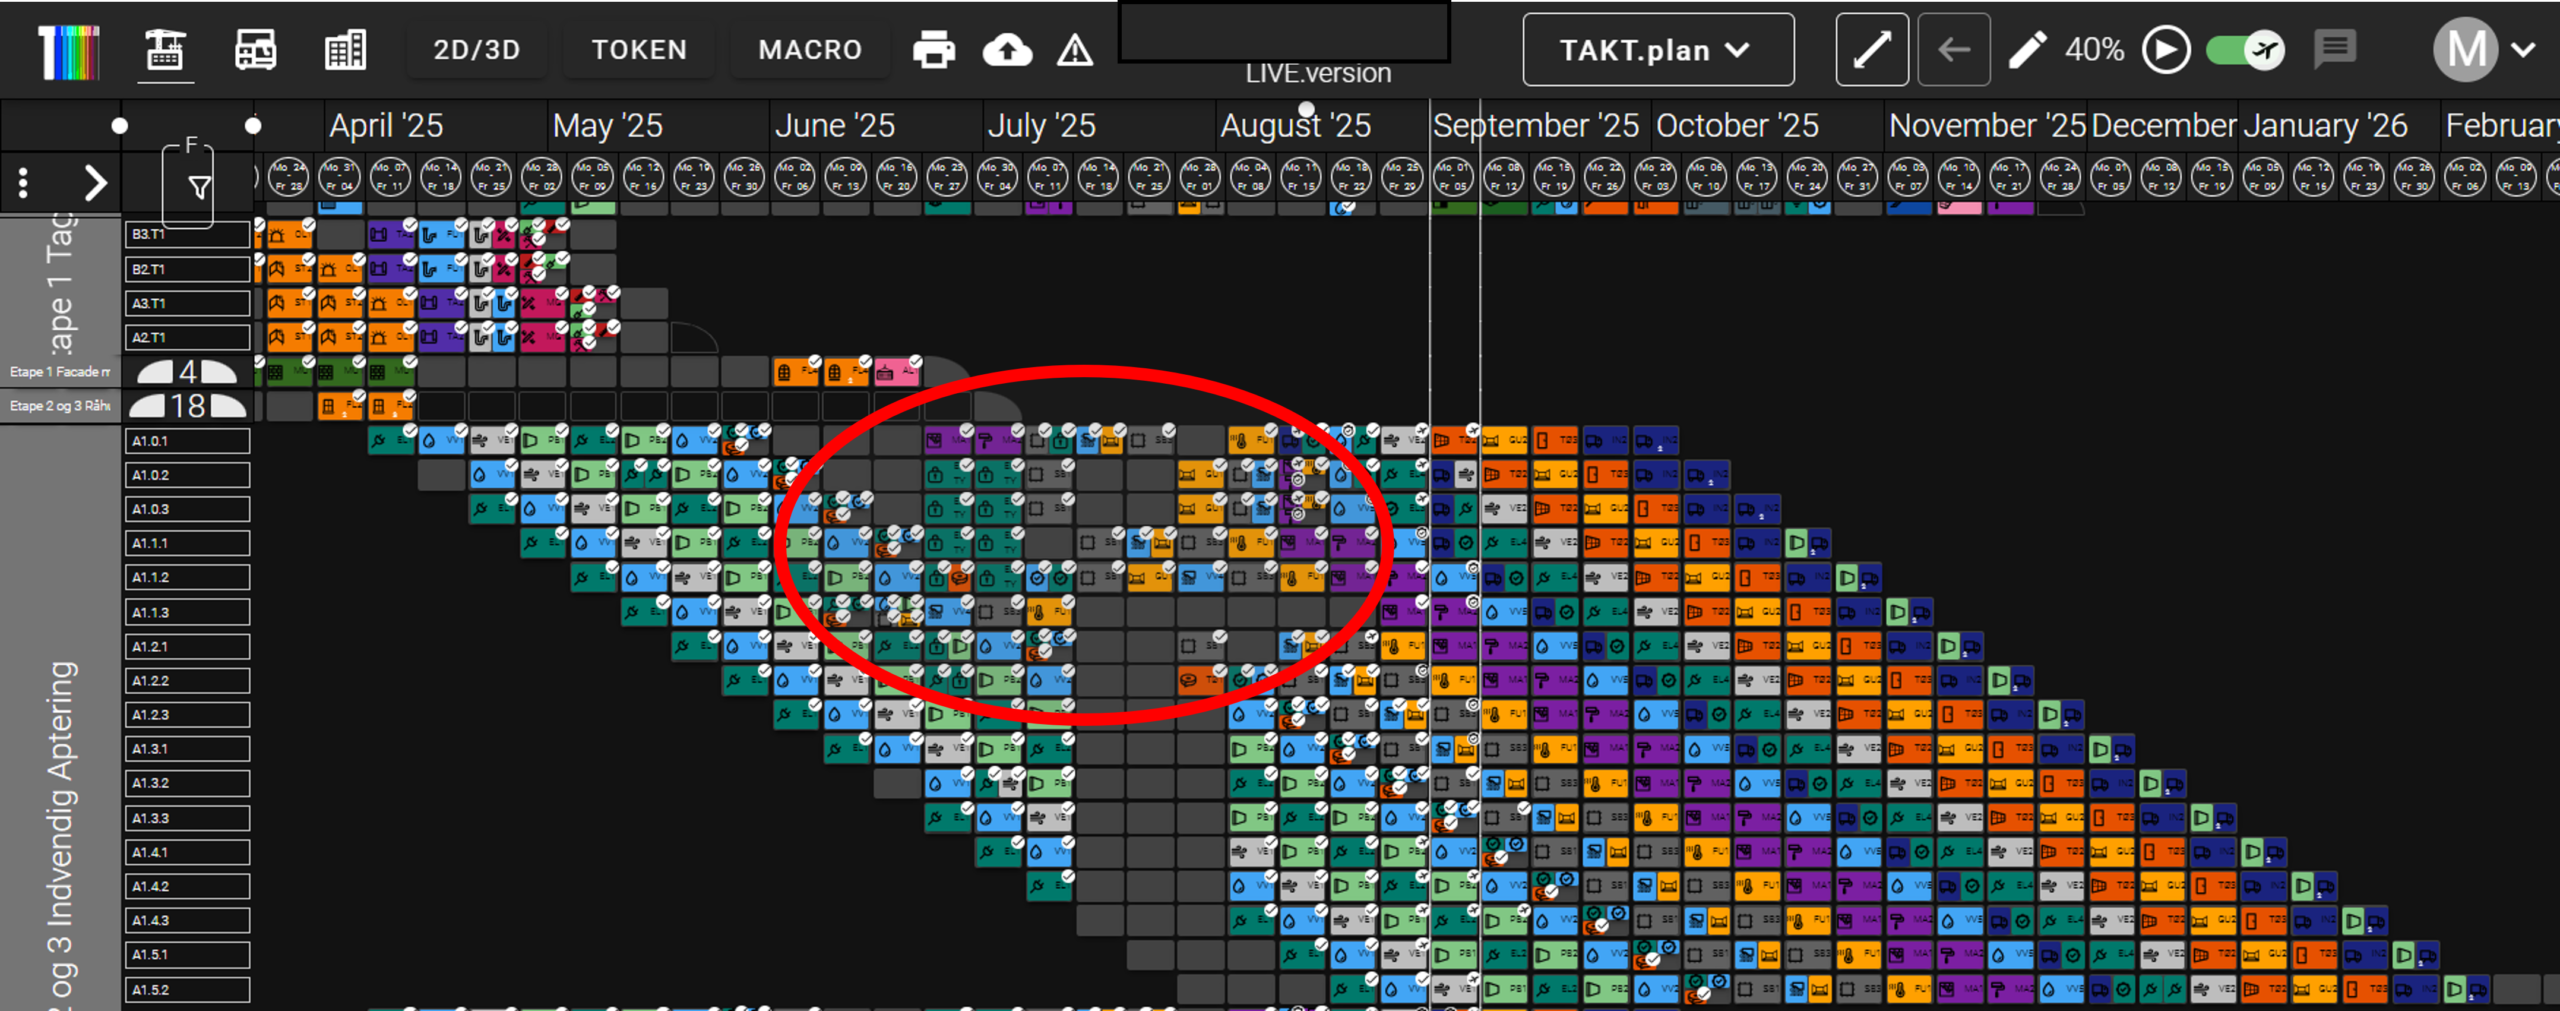Click the M user avatar
This screenshot has width=2560, height=1011.
[x=2466, y=49]
